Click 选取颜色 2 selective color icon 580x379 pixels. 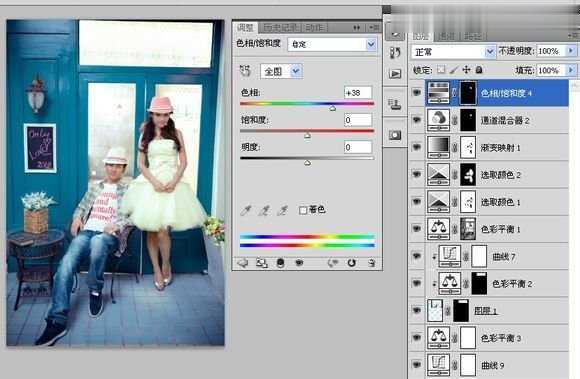pos(438,174)
